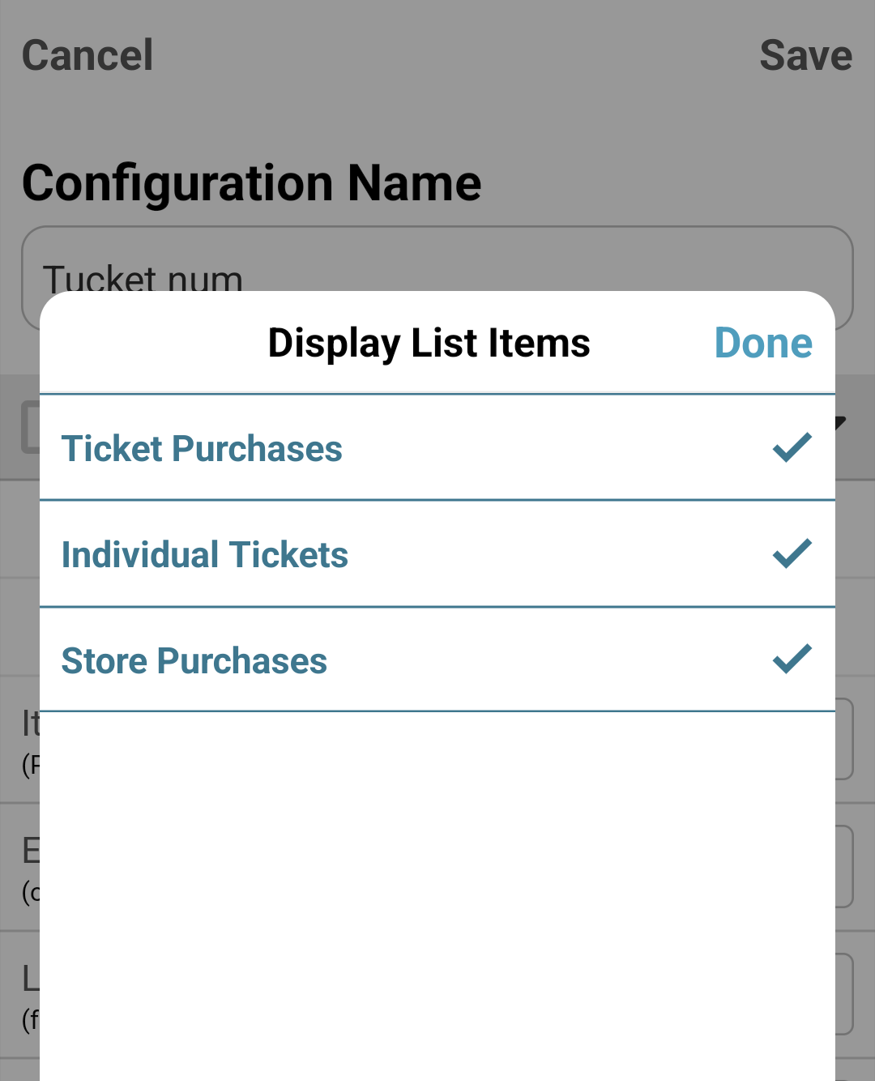Click empty area below Store Purchases row
This screenshot has width=875, height=1081.
[437, 896]
